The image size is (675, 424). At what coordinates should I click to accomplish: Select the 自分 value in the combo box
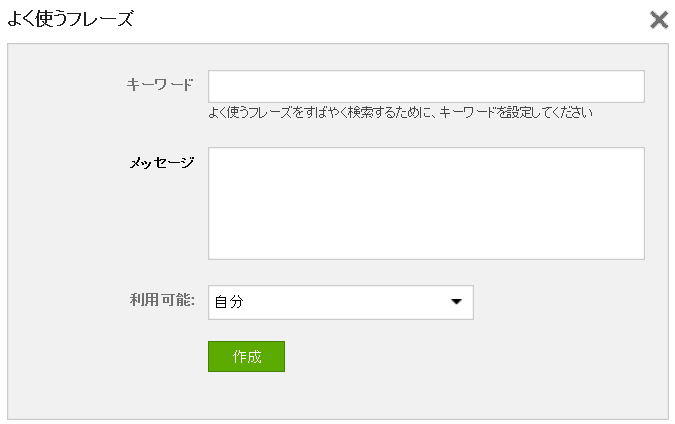coord(229,302)
